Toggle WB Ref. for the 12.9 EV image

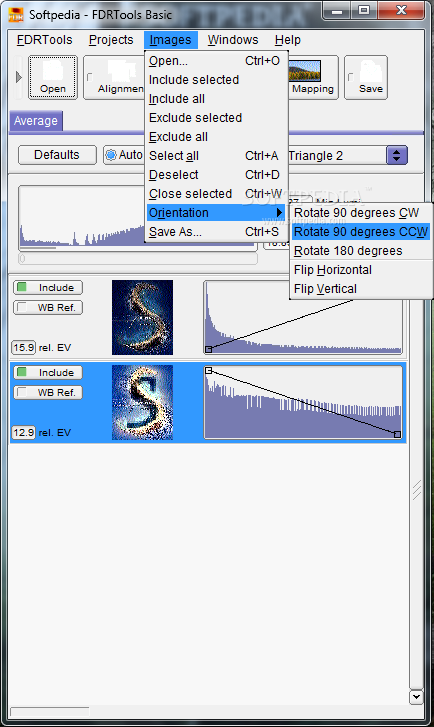pyautogui.click(x=48, y=392)
